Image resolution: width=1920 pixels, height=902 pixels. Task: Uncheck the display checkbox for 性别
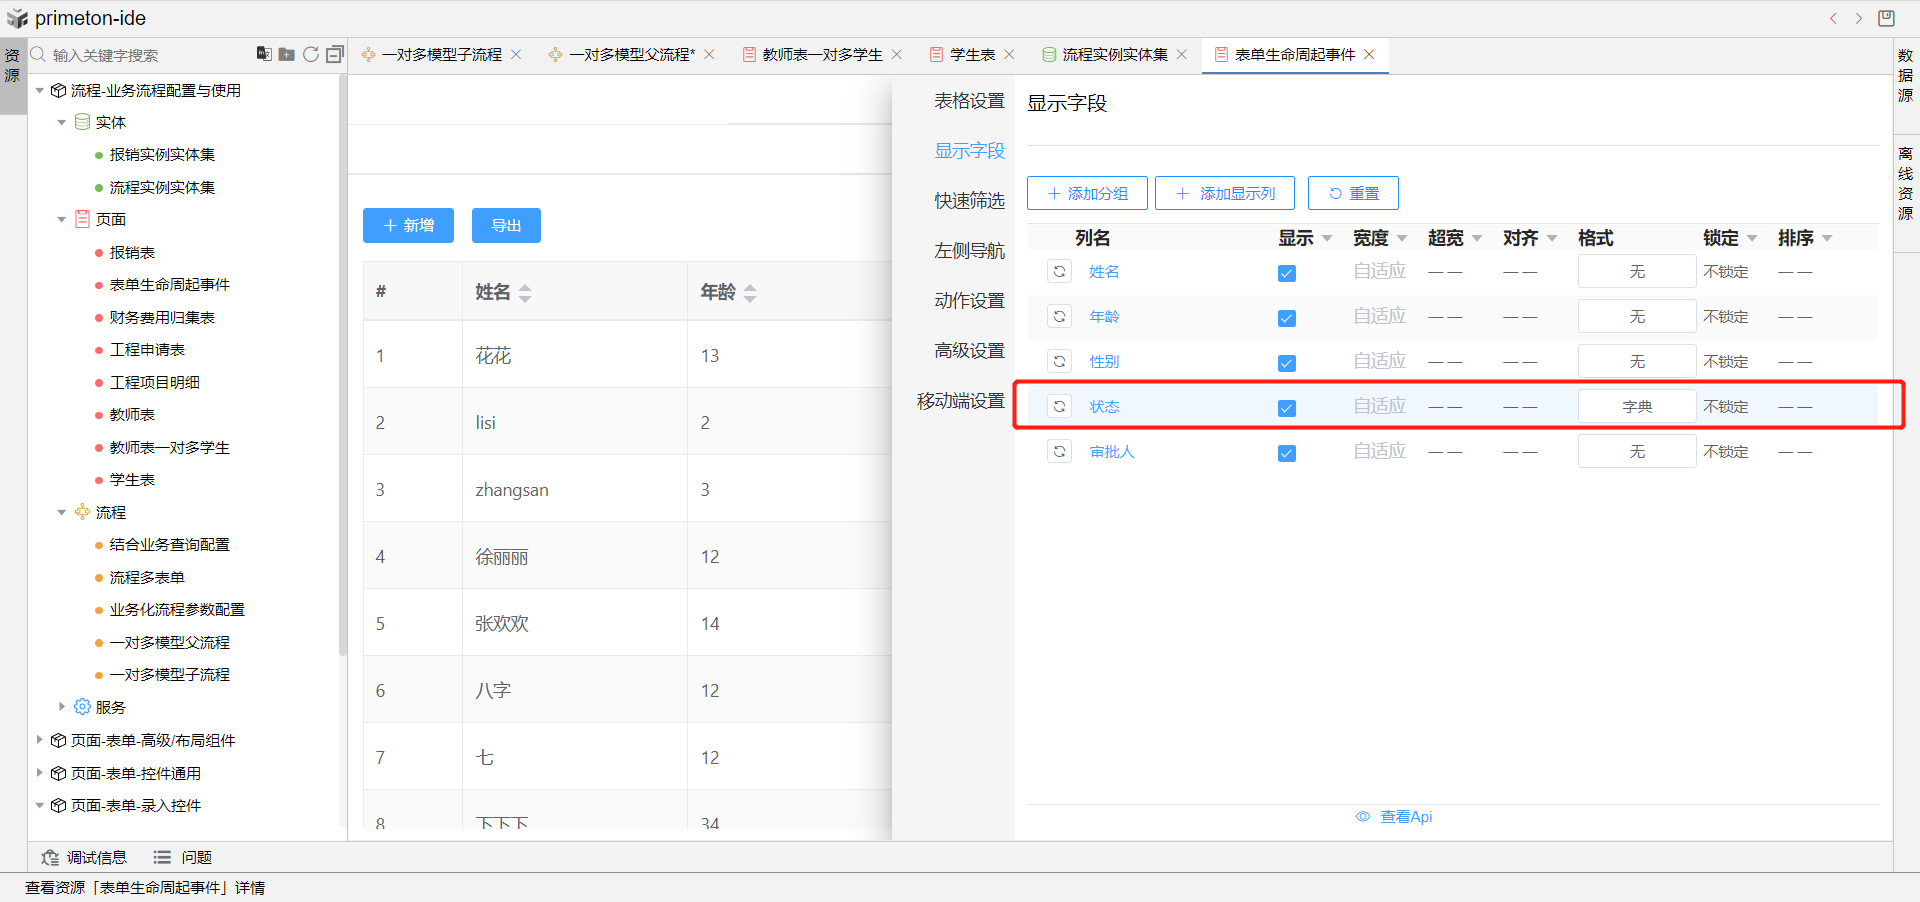point(1287,363)
